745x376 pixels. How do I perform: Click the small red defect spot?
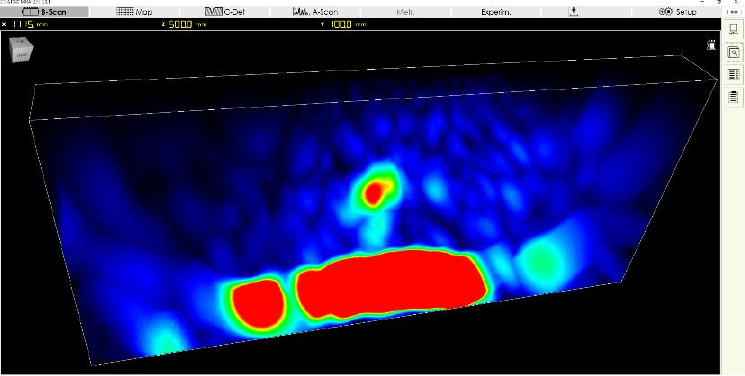pyautogui.click(x=375, y=193)
